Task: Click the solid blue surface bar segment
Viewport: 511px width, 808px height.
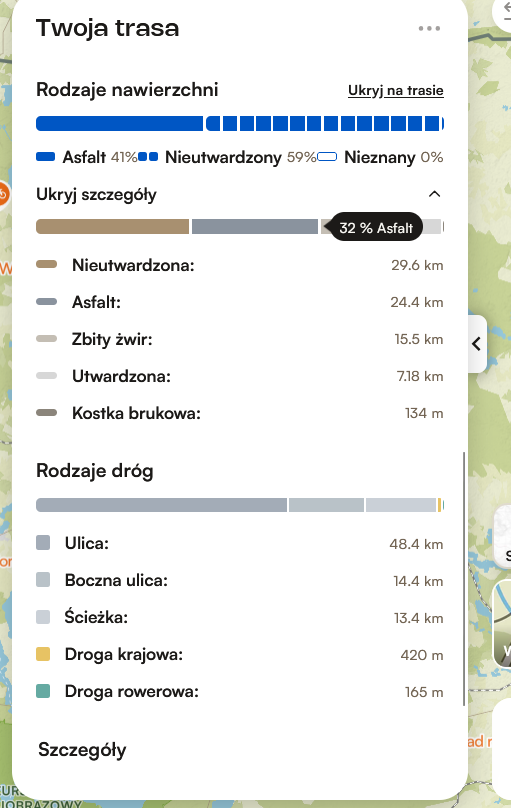Action: (120, 124)
